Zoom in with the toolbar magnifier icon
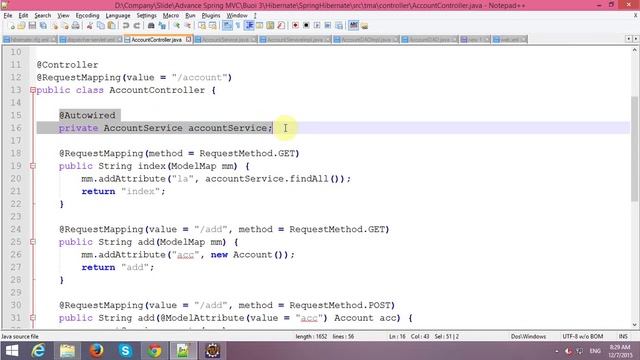This screenshot has height=360, width=640. click(x=176, y=25)
